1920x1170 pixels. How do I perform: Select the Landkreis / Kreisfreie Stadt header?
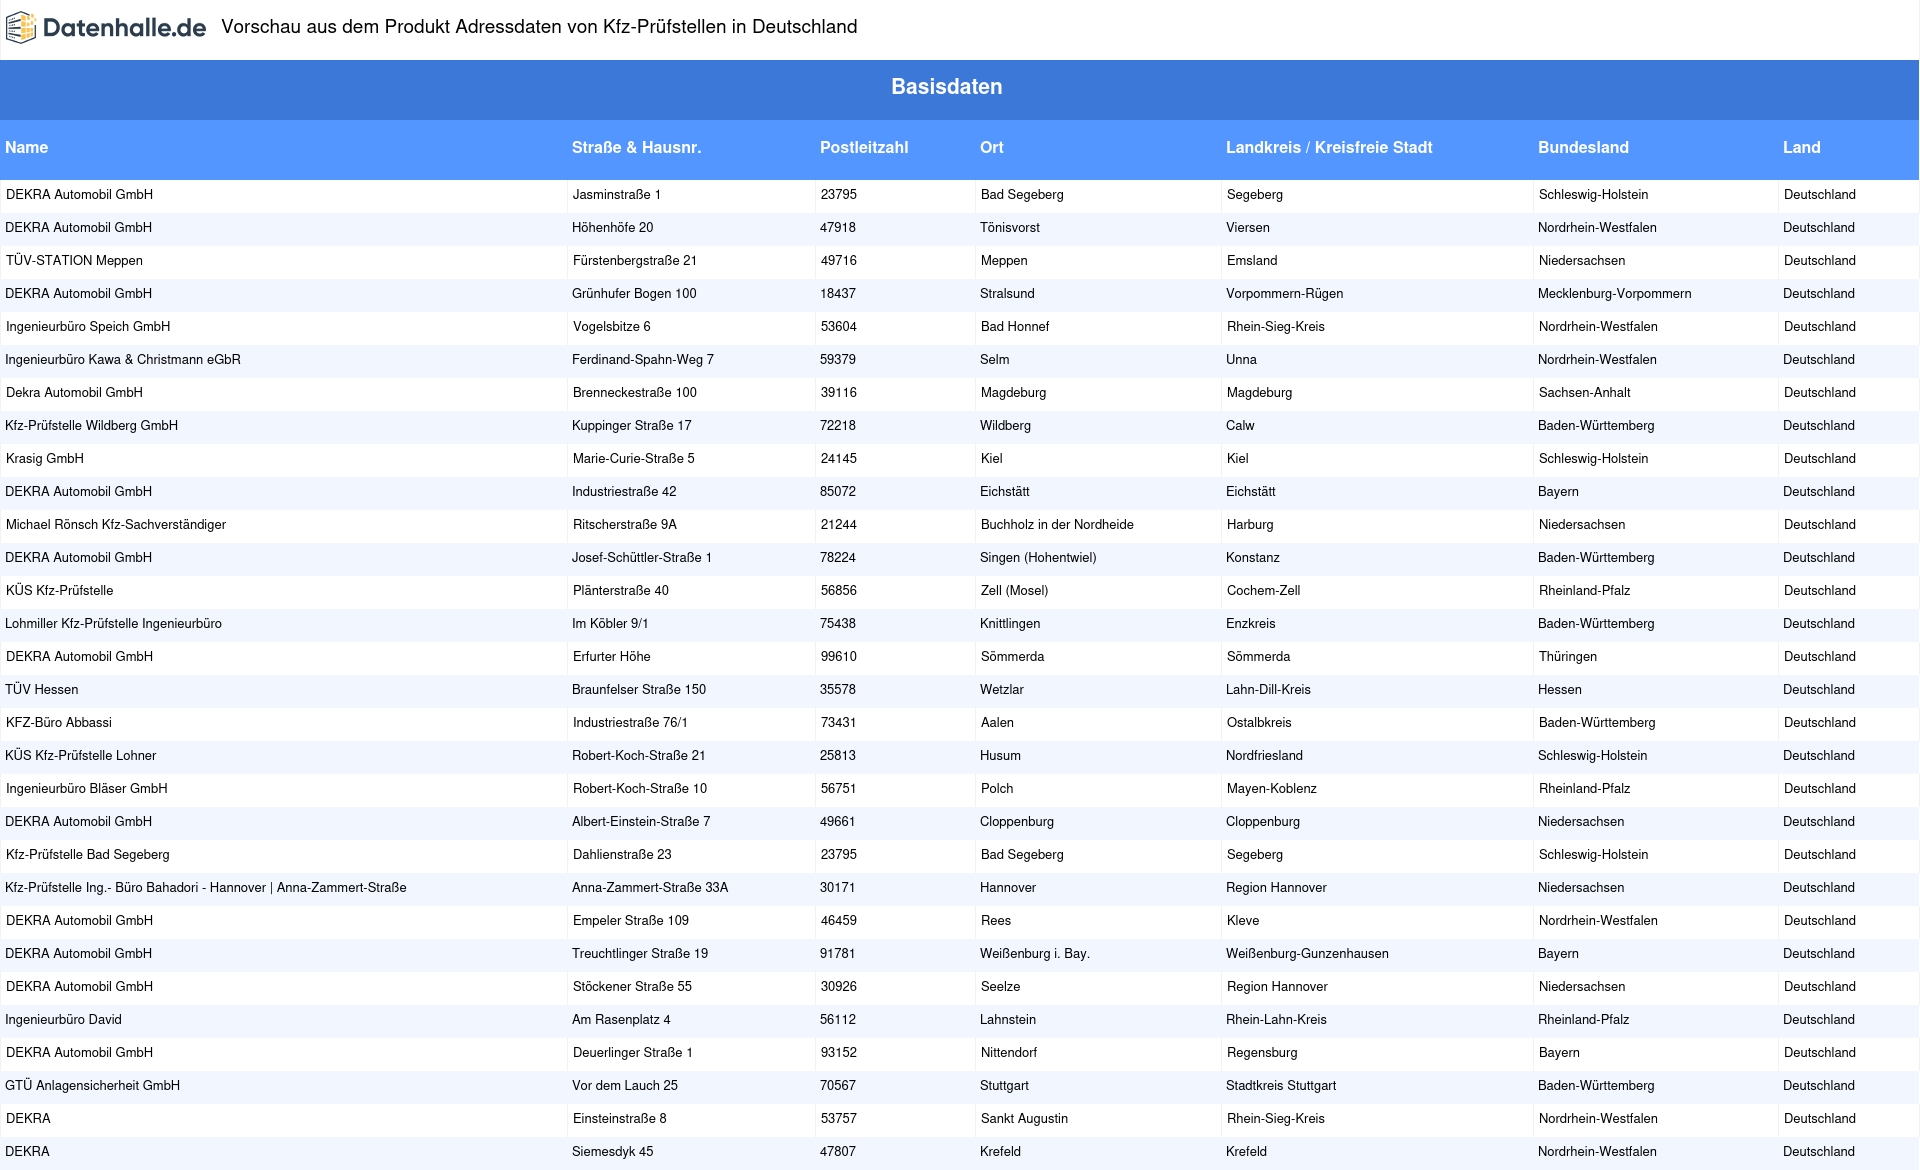(x=1329, y=147)
